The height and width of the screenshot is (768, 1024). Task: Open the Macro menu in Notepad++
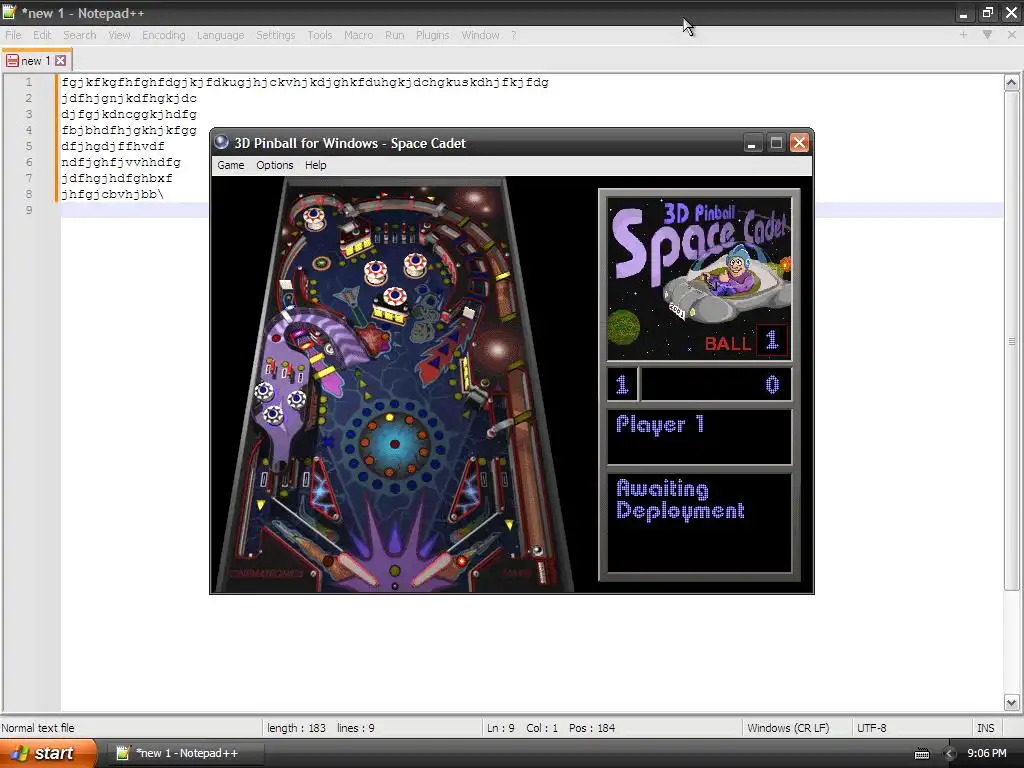click(x=358, y=35)
